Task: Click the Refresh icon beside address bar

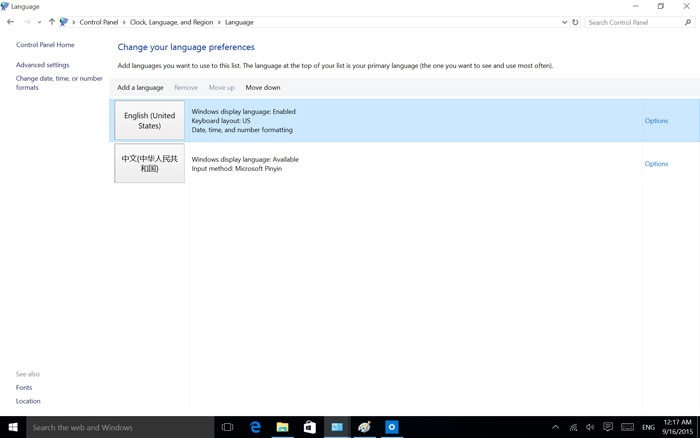Action: 575,22
